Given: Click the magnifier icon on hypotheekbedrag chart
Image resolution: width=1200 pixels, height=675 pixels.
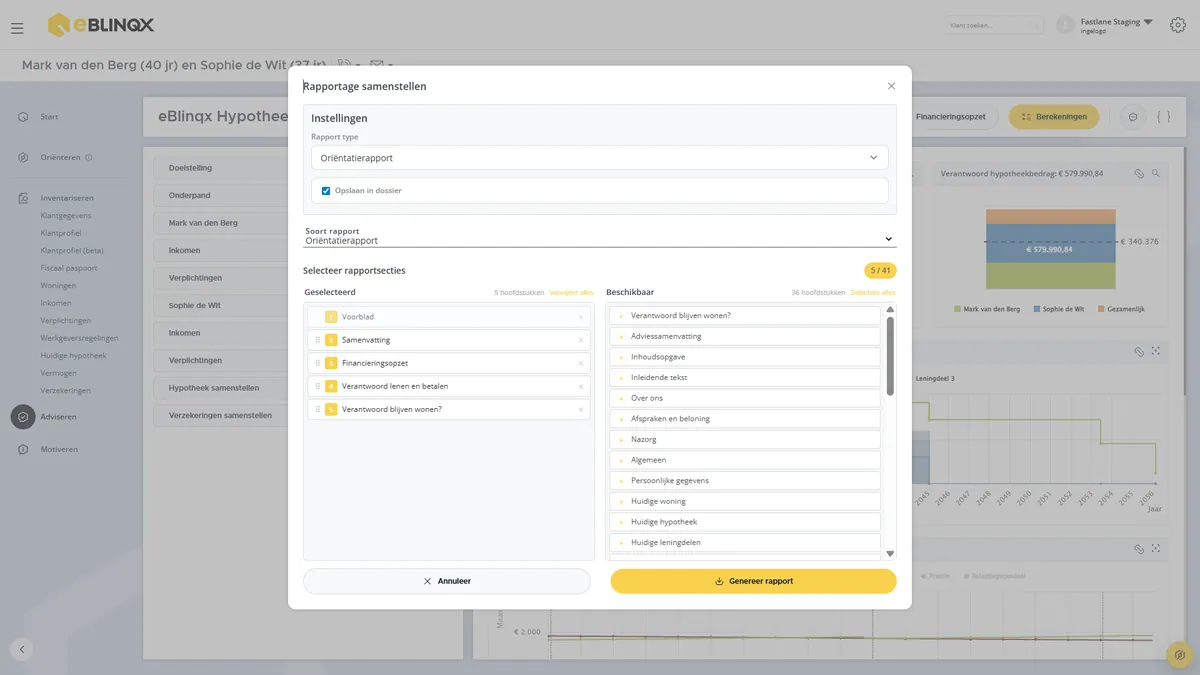Looking at the screenshot, I should (x=1156, y=173).
